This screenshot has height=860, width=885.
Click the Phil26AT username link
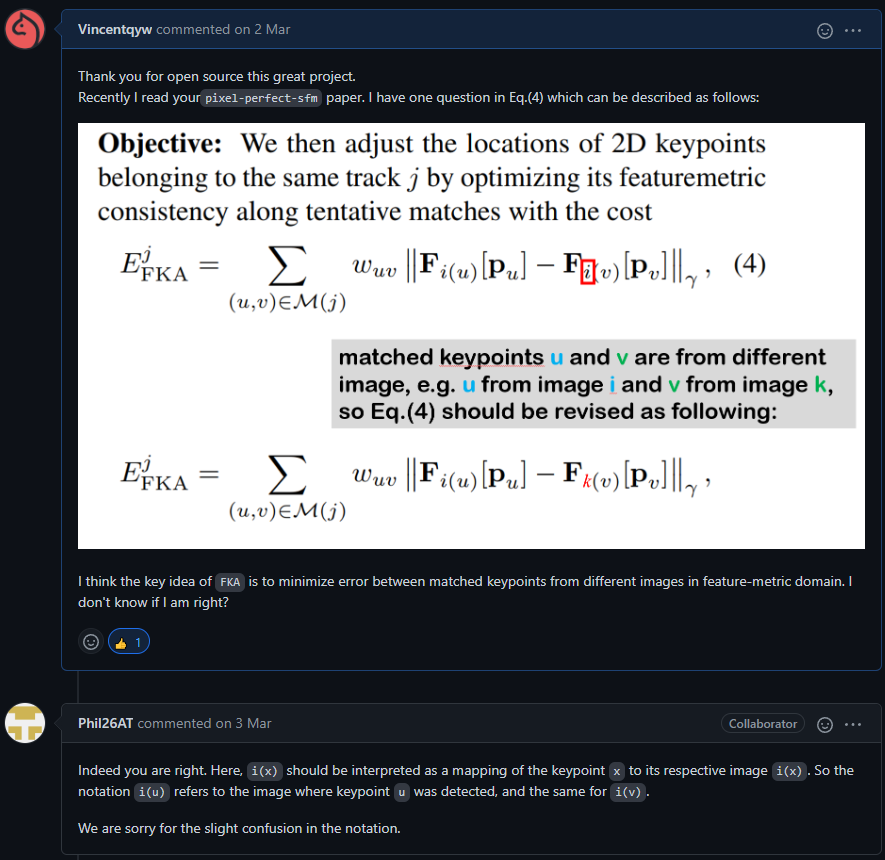point(106,723)
